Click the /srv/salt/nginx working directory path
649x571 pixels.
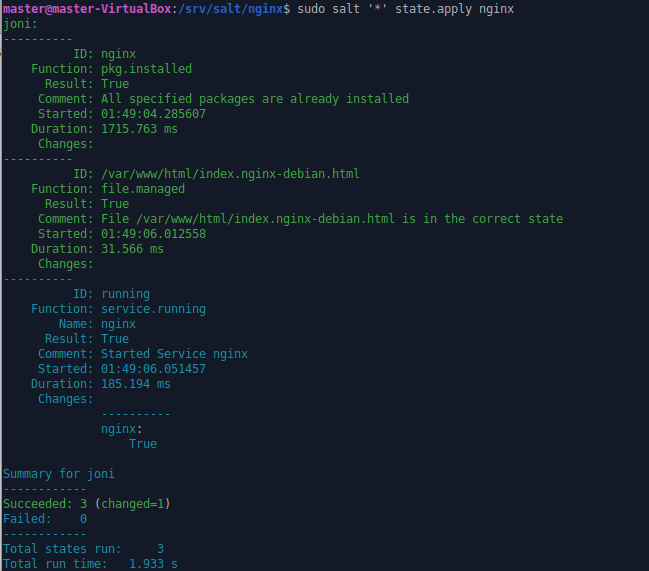pyautogui.click(x=216, y=9)
